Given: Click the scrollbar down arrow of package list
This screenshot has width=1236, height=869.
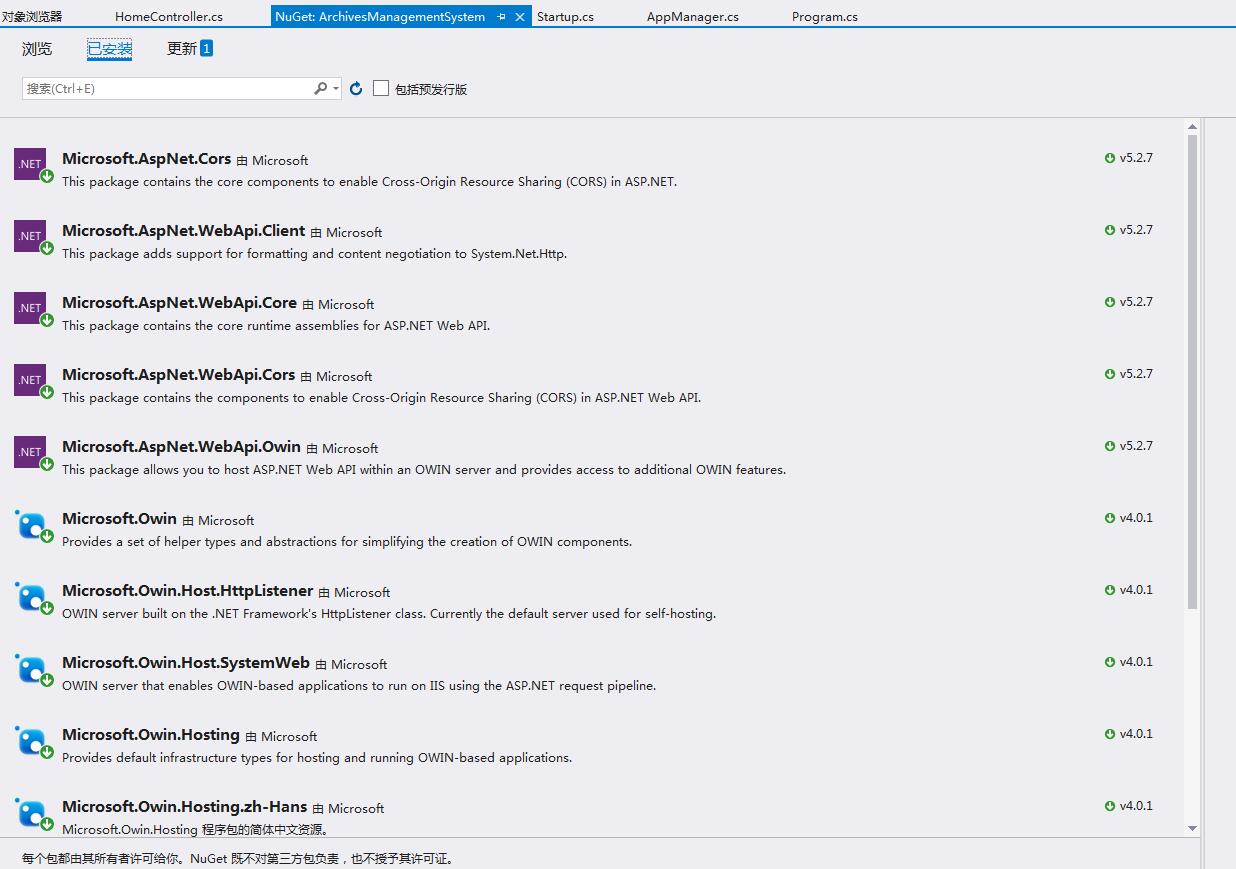Looking at the screenshot, I should (1192, 828).
